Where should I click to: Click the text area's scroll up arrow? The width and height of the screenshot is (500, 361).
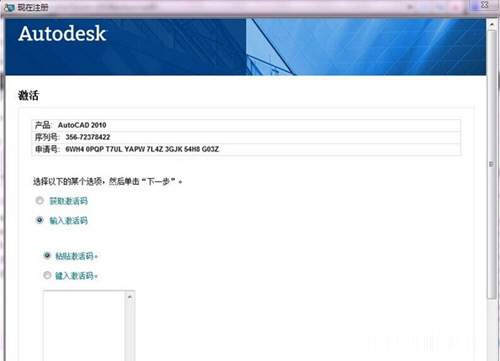(x=130, y=296)
